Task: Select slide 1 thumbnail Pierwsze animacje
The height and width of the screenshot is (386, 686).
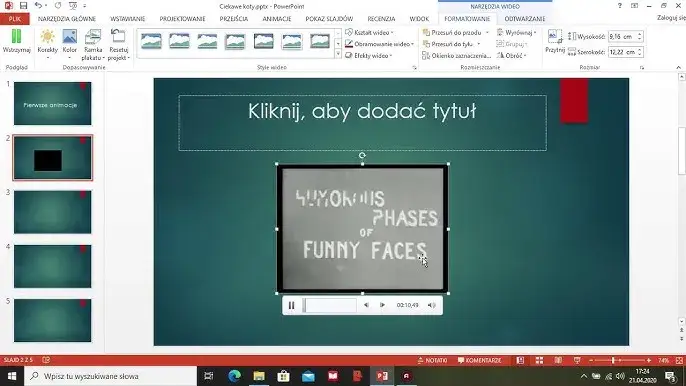Action: 52,103
